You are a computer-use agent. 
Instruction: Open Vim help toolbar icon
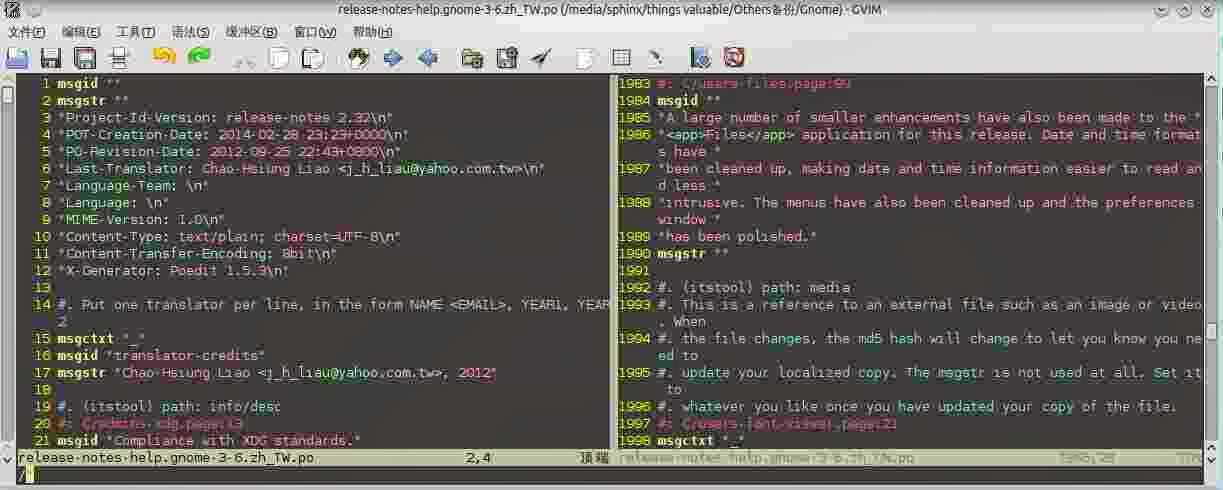point(701,58)
